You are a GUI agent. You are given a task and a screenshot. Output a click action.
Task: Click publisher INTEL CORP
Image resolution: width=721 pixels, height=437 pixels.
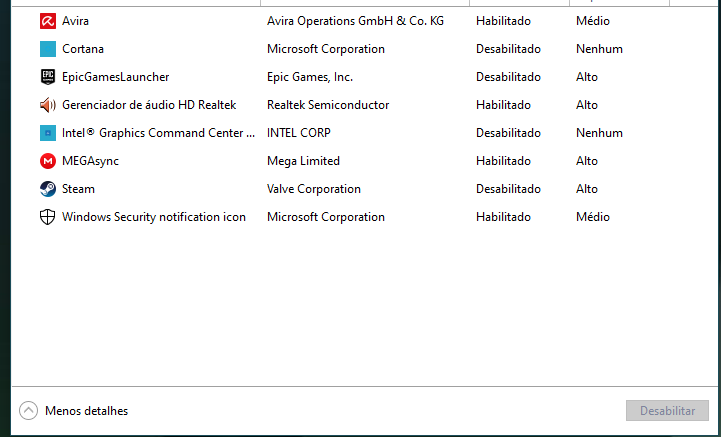pyautogui.click(x=299, y=133)
